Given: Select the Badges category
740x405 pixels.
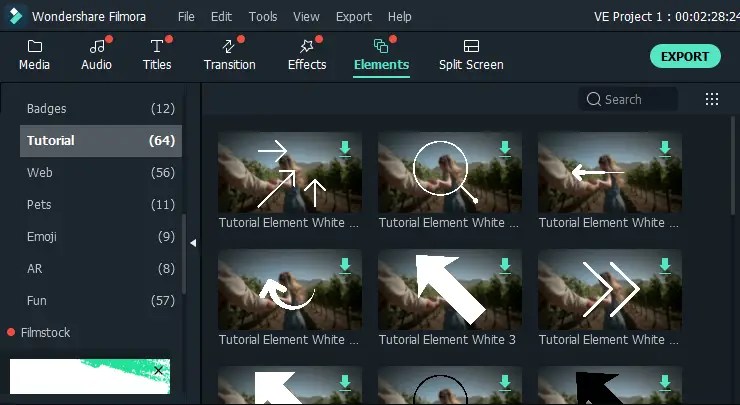Looking at the screenshot, I should point(101,109).
